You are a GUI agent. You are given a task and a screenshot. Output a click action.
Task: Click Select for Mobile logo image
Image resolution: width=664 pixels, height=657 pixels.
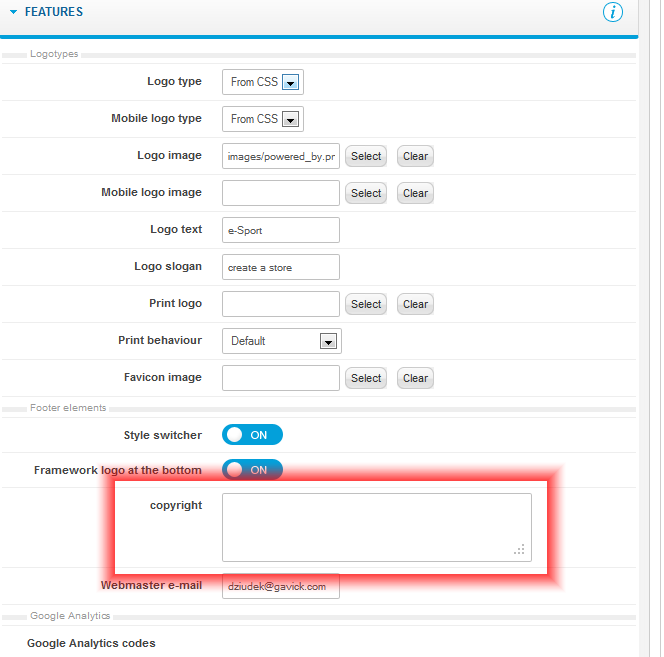pos(366,193)
